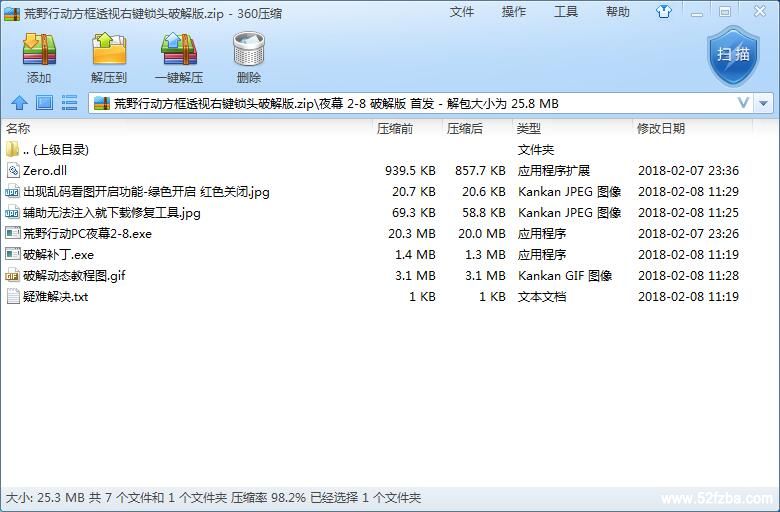Select 破解动态教程图.gif file name
Image resolution: width=780 pixels, height=512 pixels.
coord(74,276)
